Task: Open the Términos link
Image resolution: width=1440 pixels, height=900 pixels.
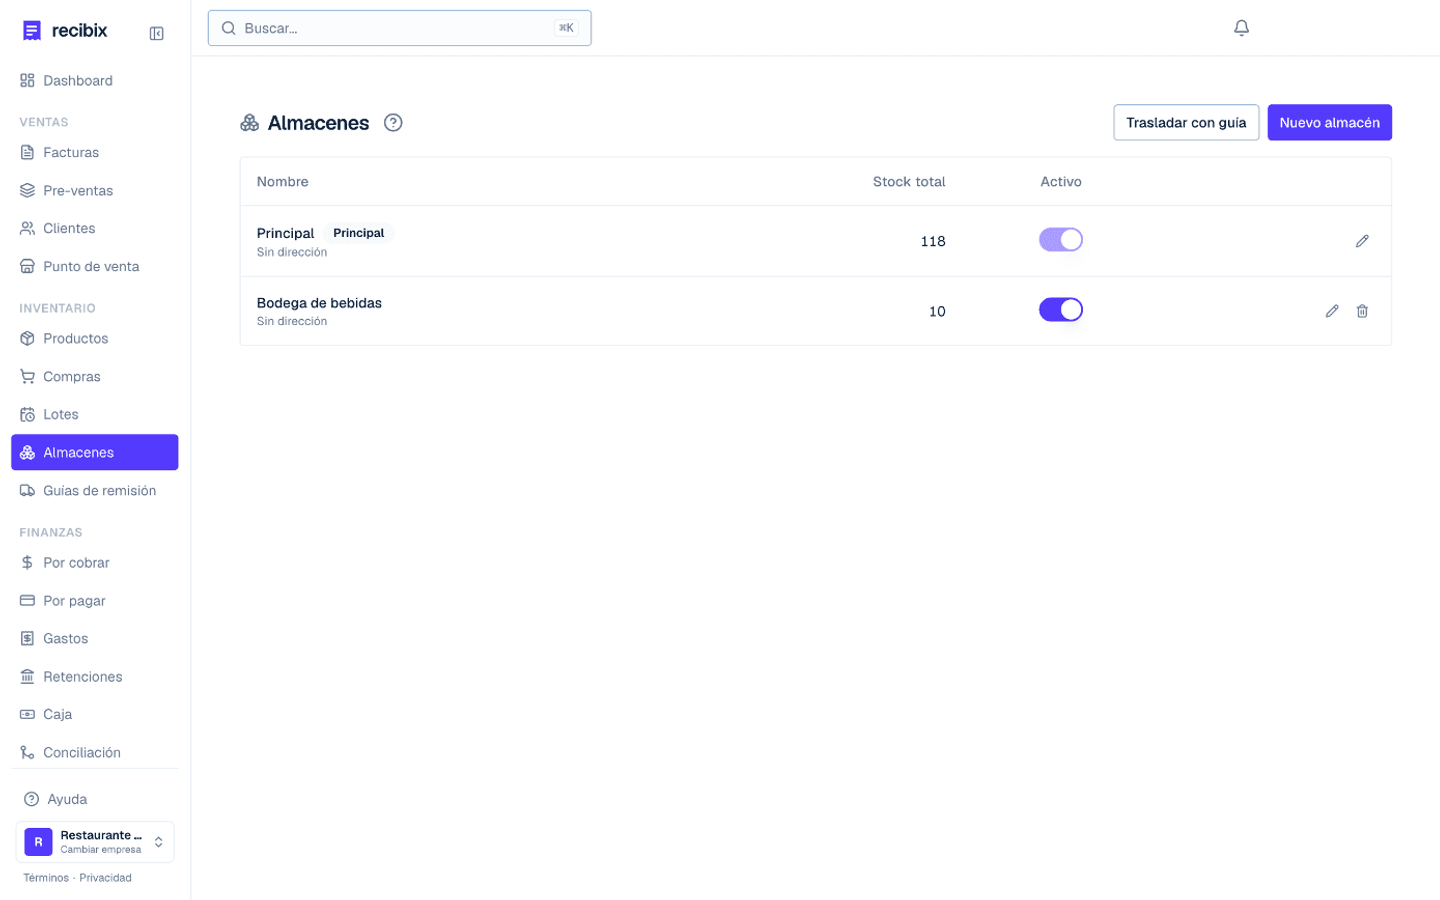Action: tap(46, 878)
